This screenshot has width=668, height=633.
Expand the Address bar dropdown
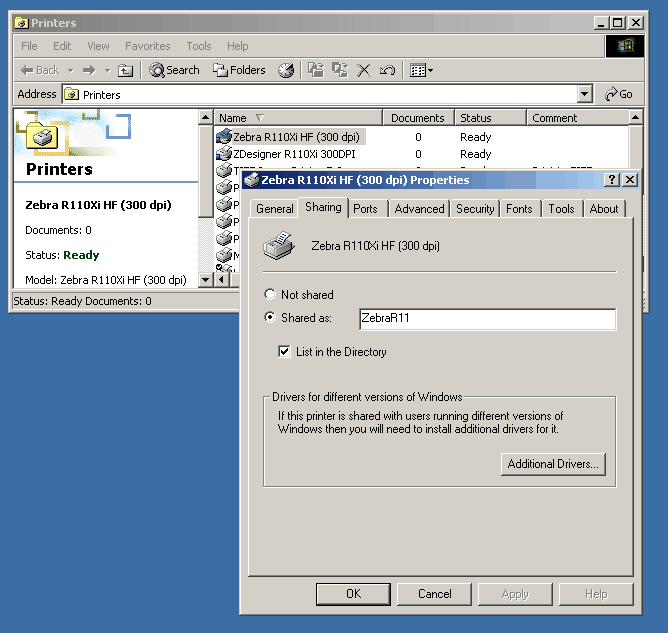585,94
